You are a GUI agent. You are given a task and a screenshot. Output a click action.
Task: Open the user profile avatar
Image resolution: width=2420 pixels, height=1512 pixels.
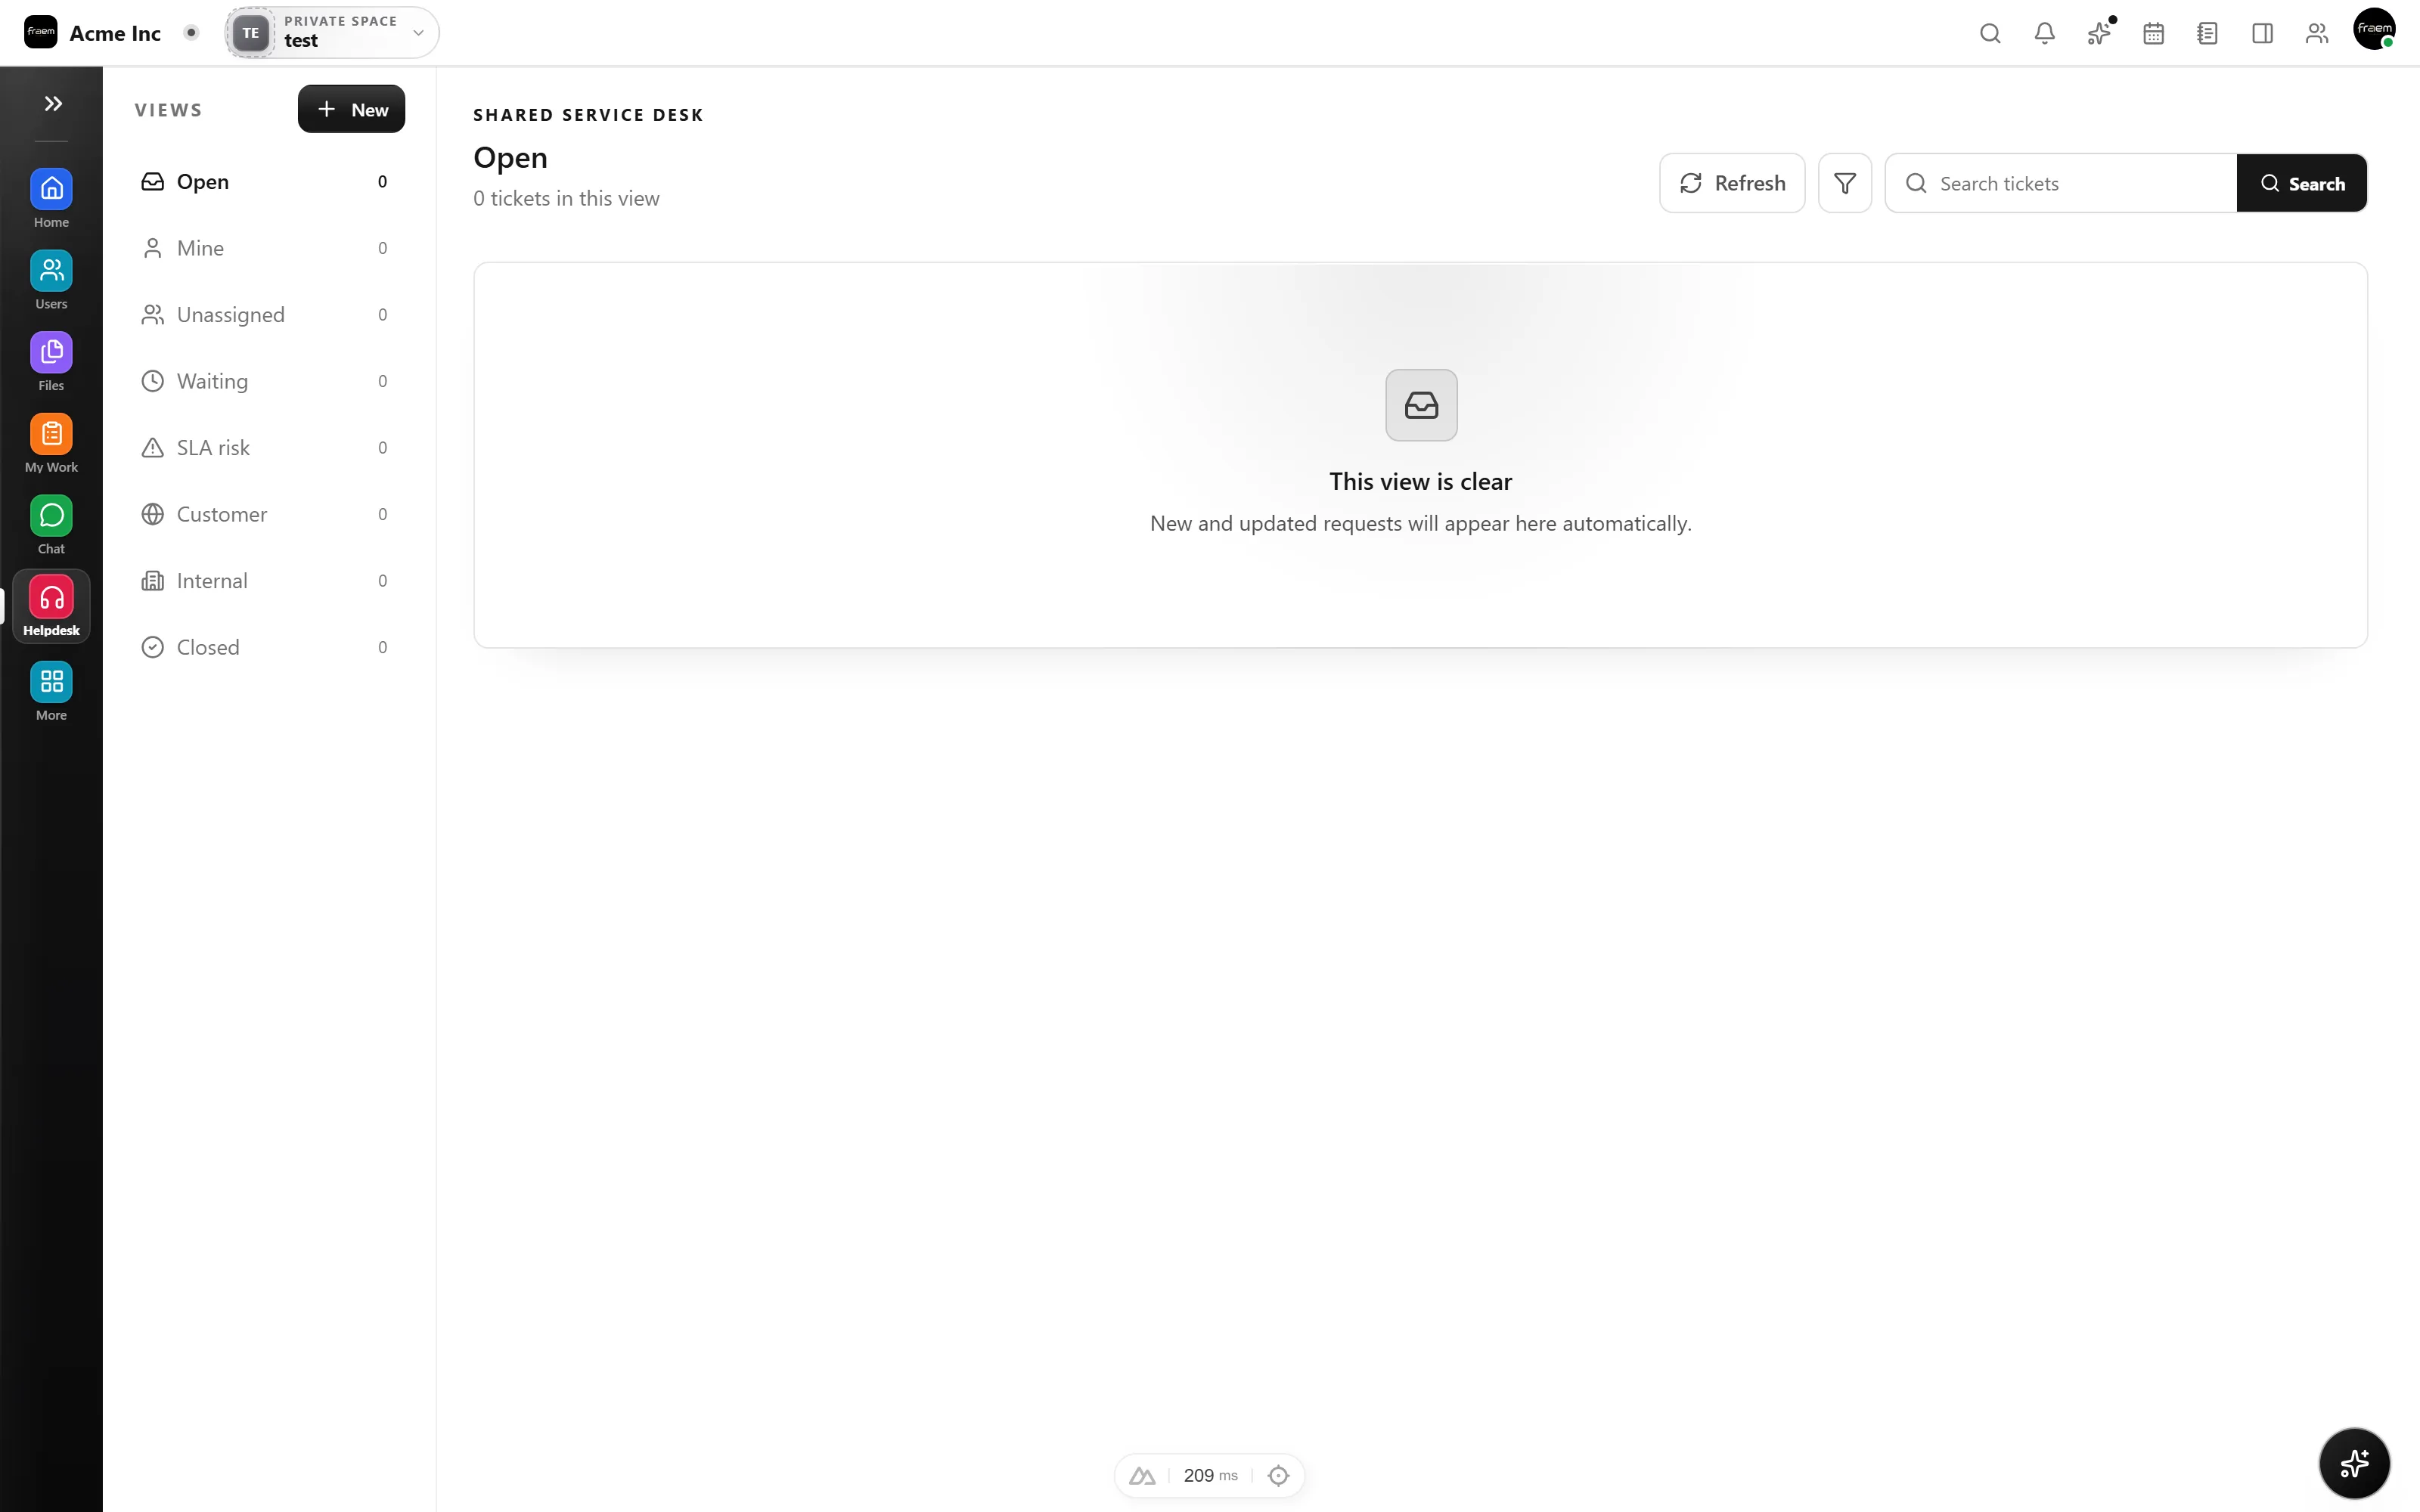(2374, 29)
